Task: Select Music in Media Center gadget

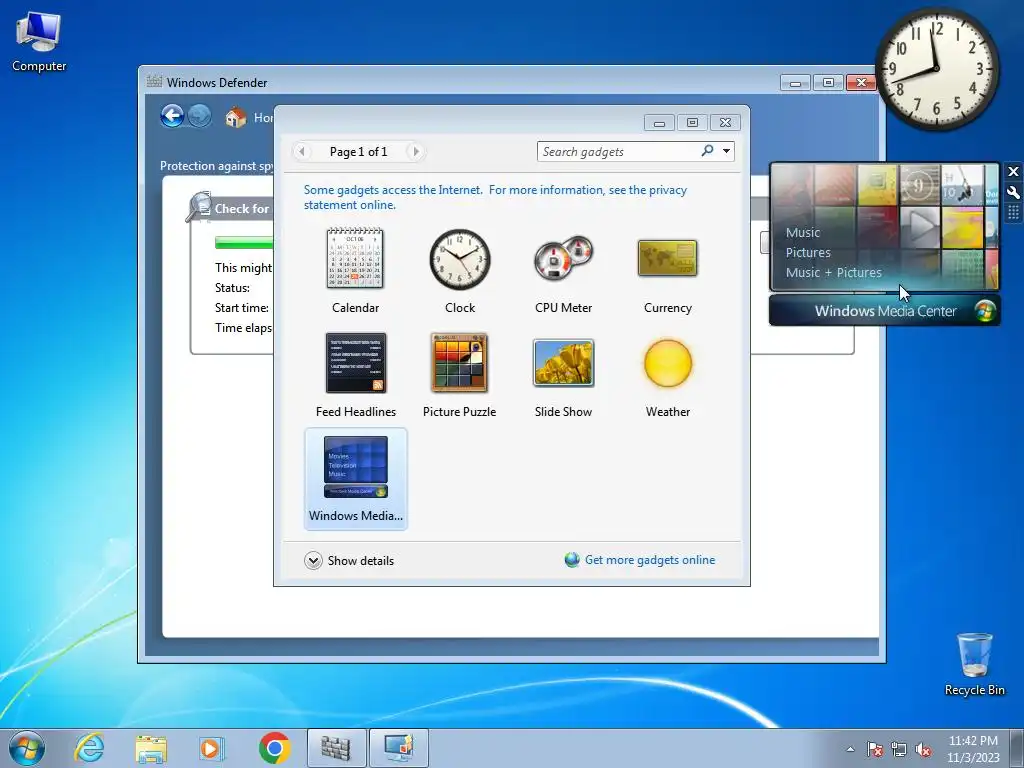Action: click(x=803, y=232)
